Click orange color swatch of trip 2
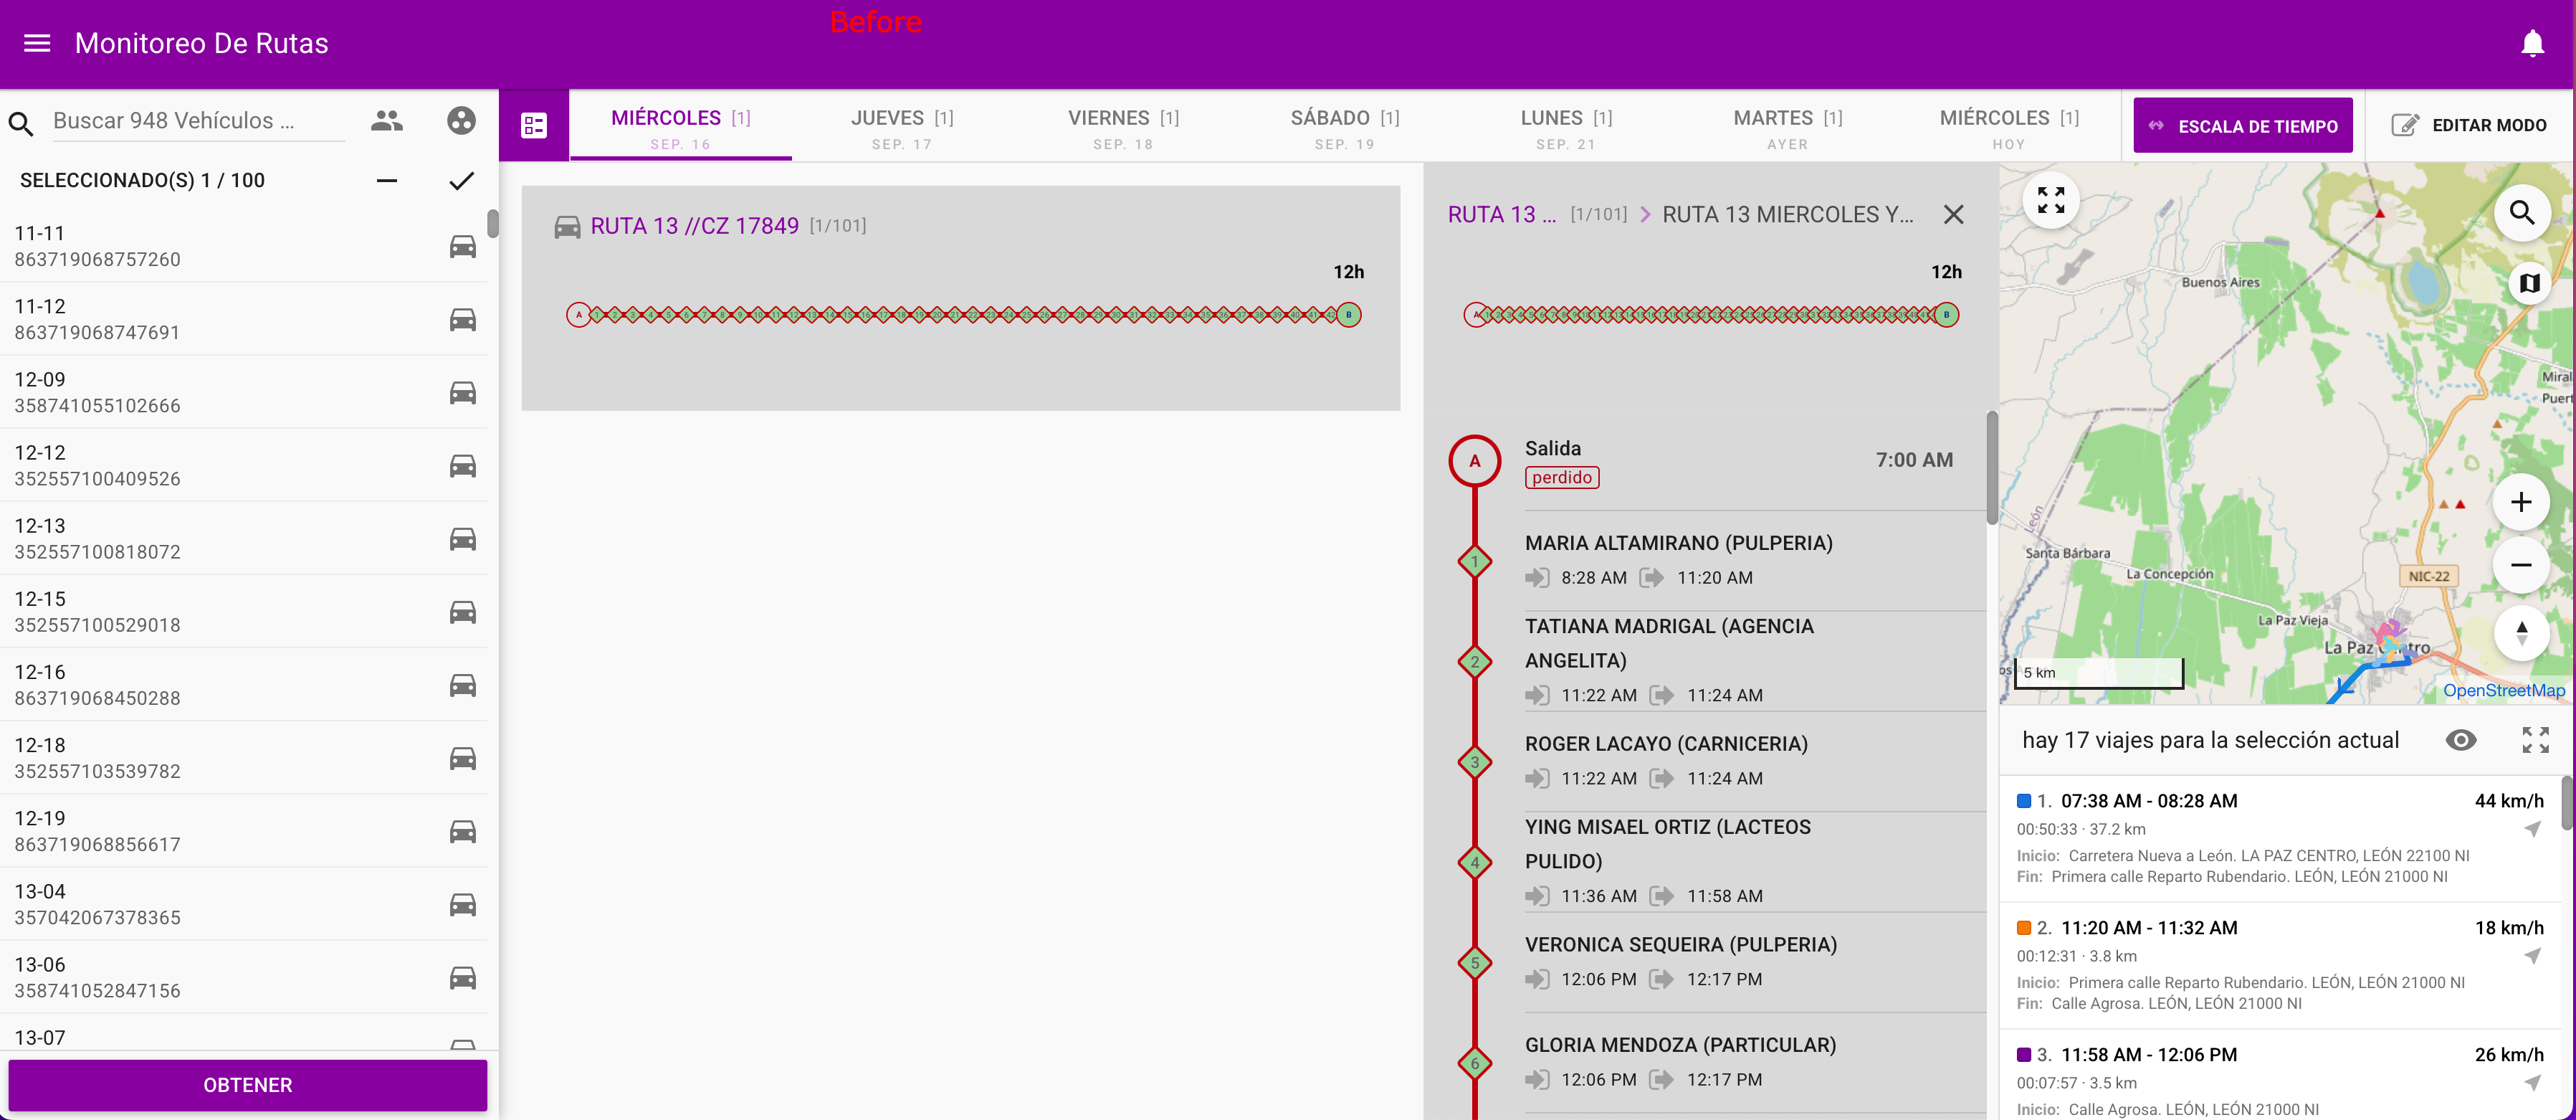The width and height of the screenshot is (2576, 1120). pos(2024,928)
